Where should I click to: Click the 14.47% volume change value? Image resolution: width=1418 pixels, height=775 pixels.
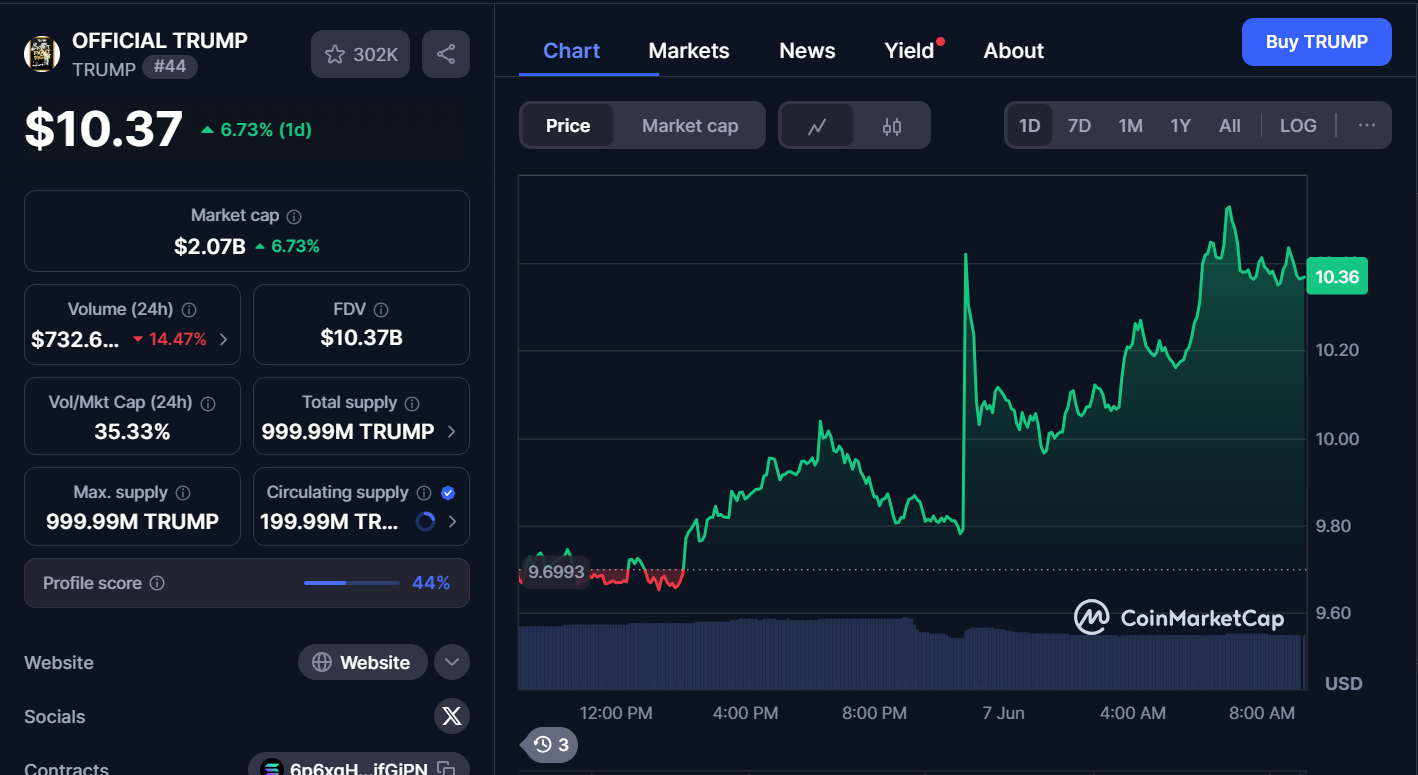[x=178, y=339]
